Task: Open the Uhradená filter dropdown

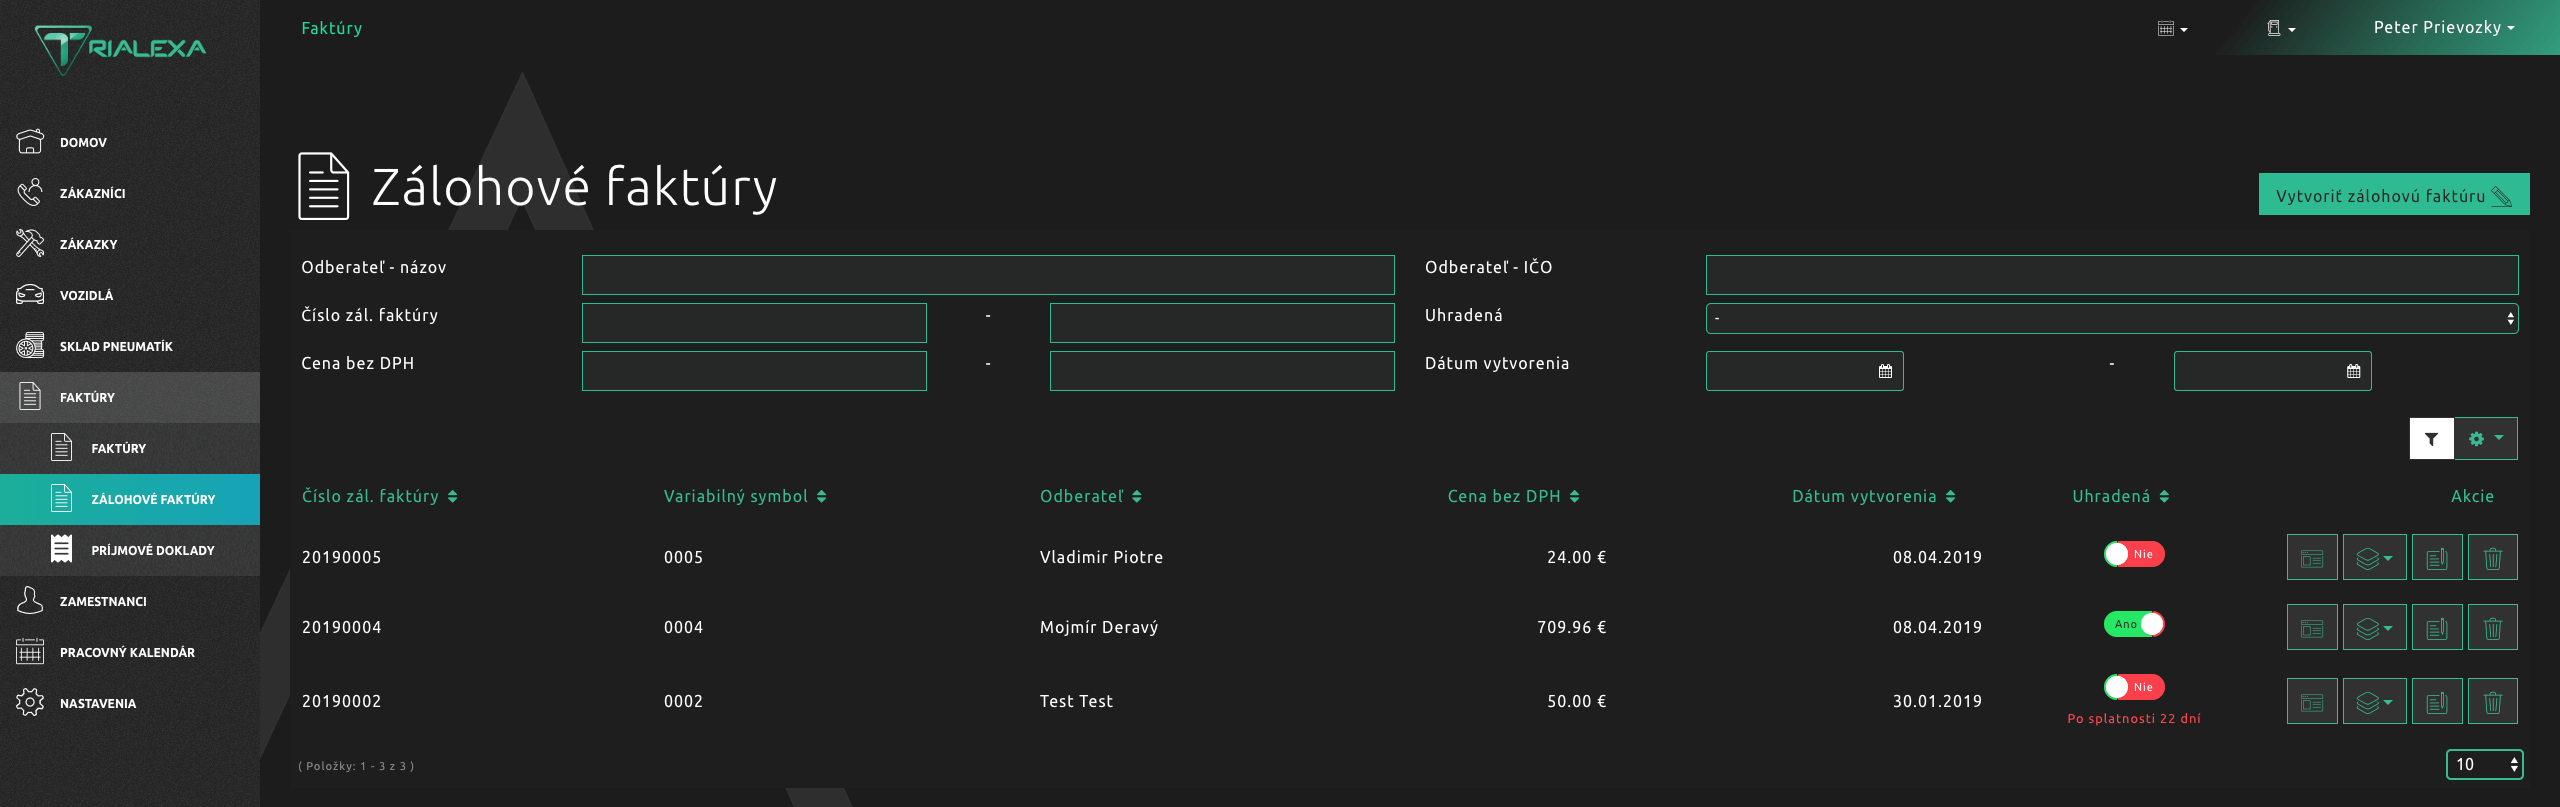Action: click(x=2111, y=319)
